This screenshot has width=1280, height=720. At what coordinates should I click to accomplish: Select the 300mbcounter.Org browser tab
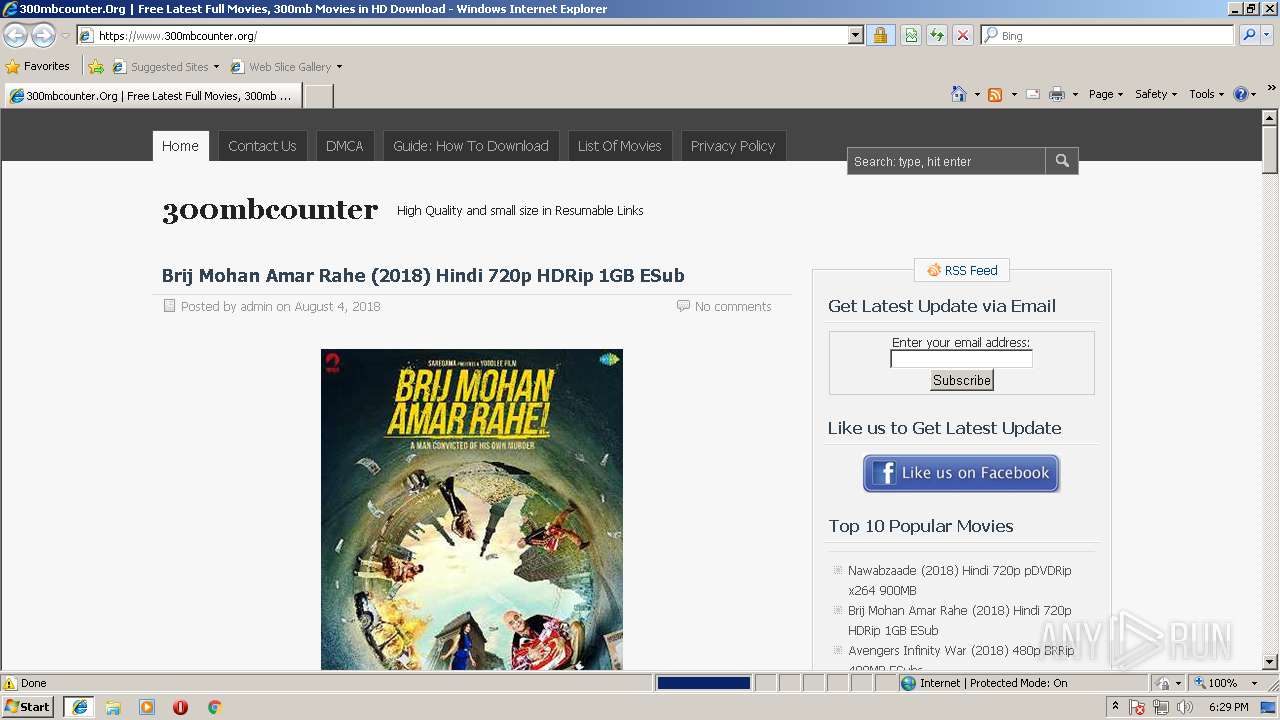point(152,96)
